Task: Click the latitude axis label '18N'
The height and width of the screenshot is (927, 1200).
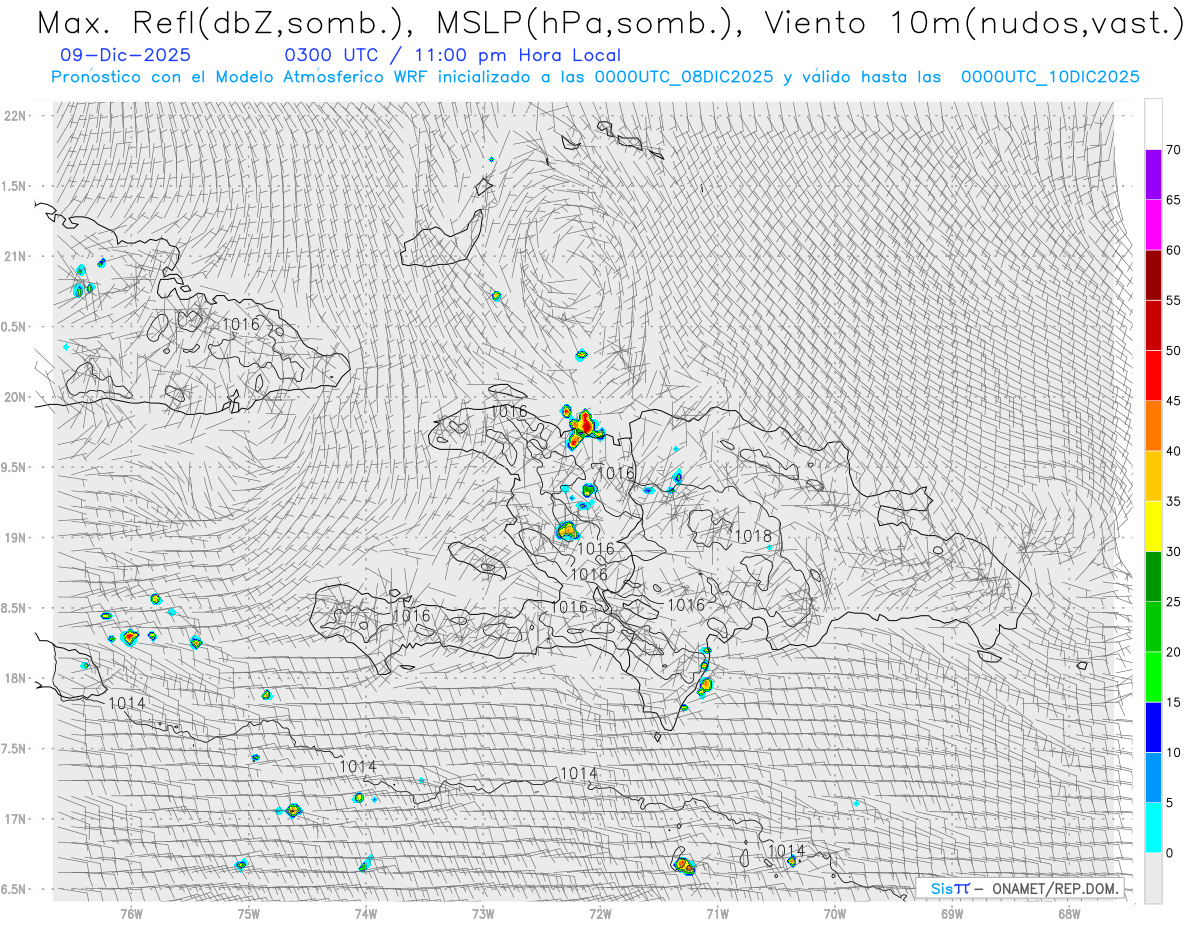Action: [x=15, y=678]
